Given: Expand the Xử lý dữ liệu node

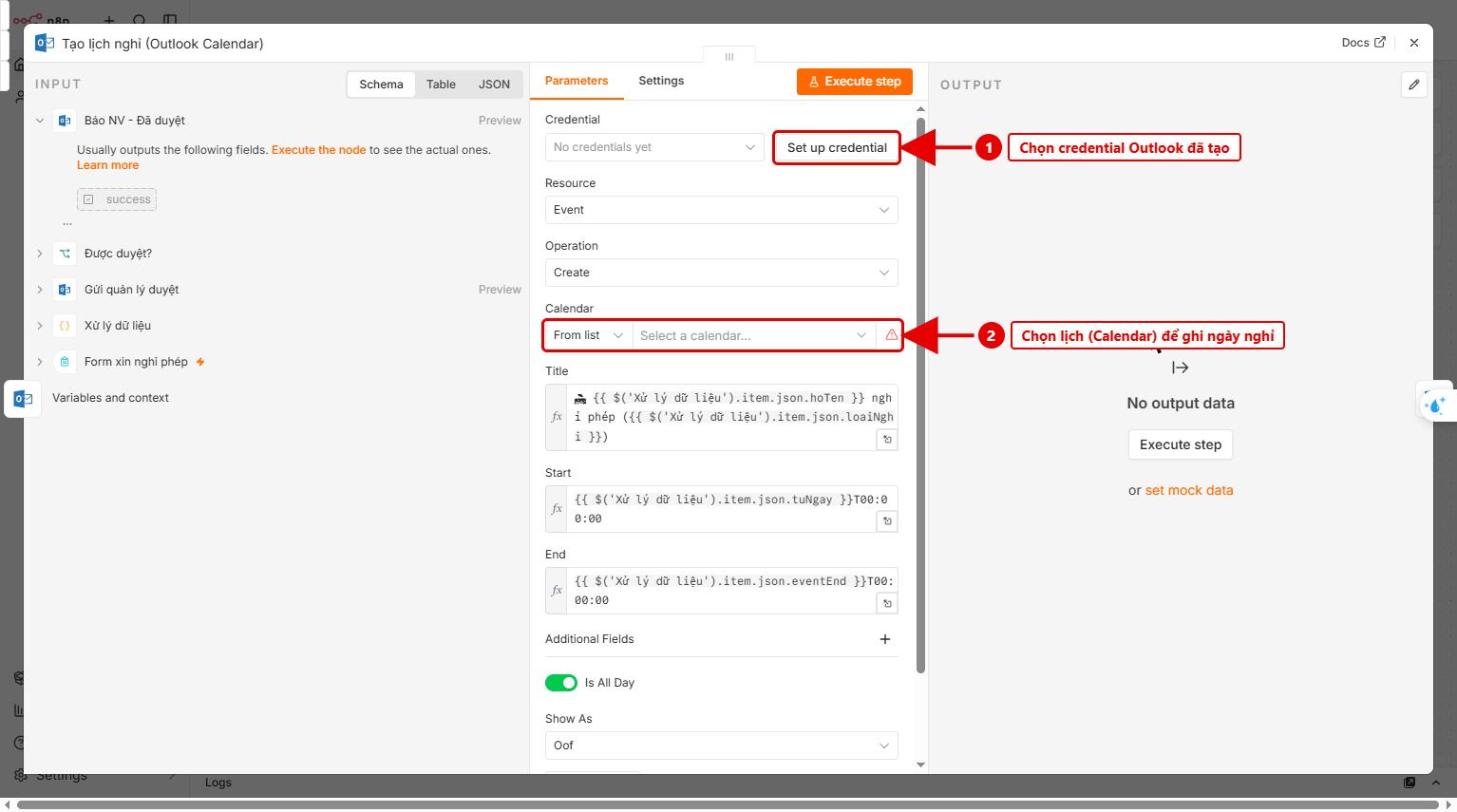Looking at the screenshot, I should point(40,325).
